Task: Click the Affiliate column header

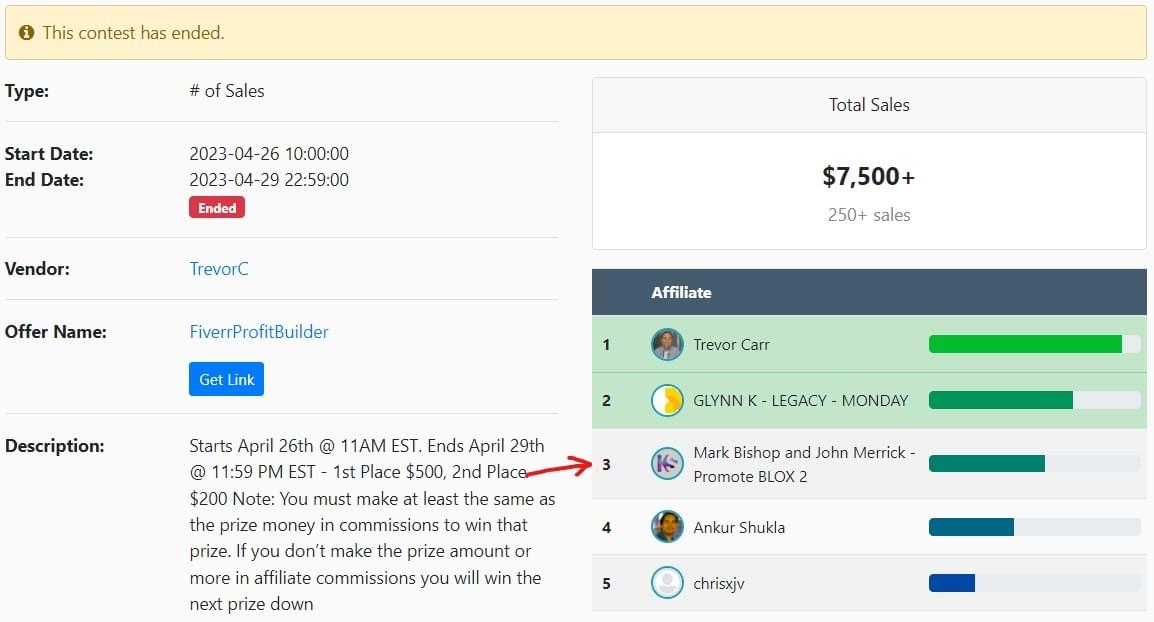Action: (x=681, y=293)
